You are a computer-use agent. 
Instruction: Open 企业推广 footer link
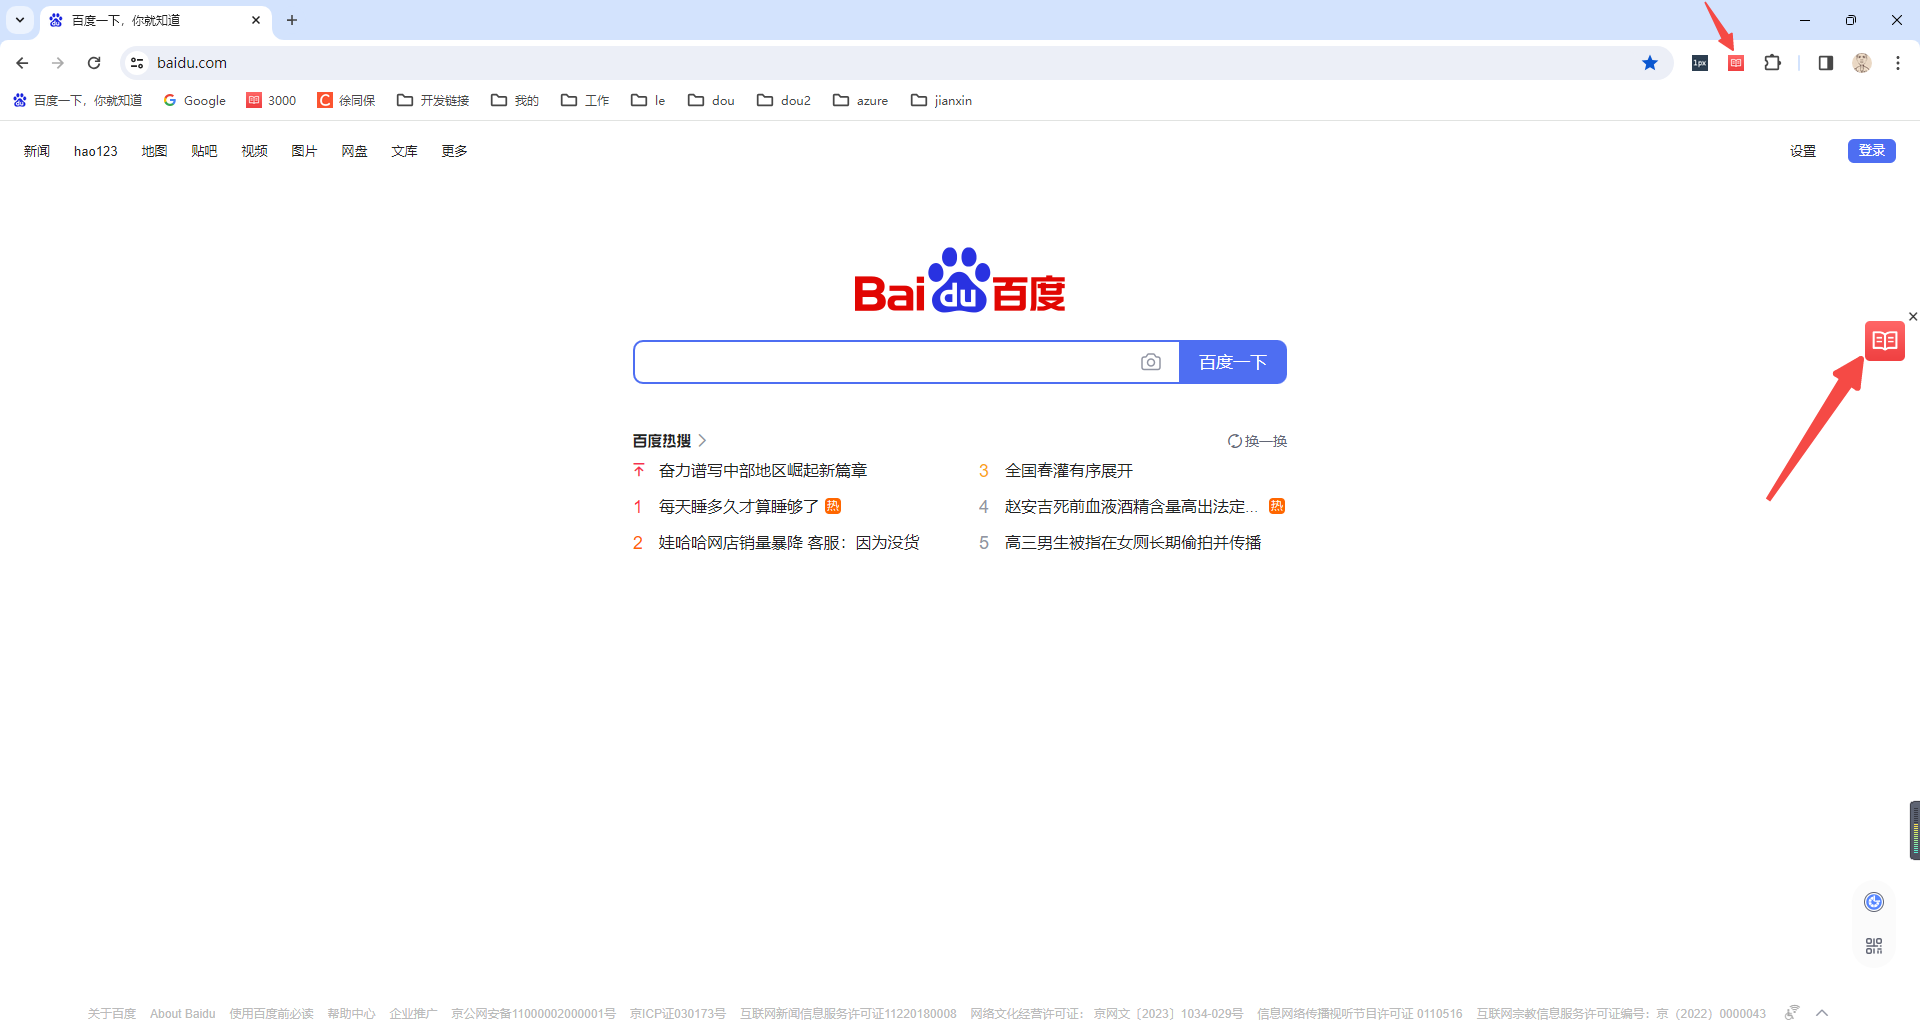413,1014
